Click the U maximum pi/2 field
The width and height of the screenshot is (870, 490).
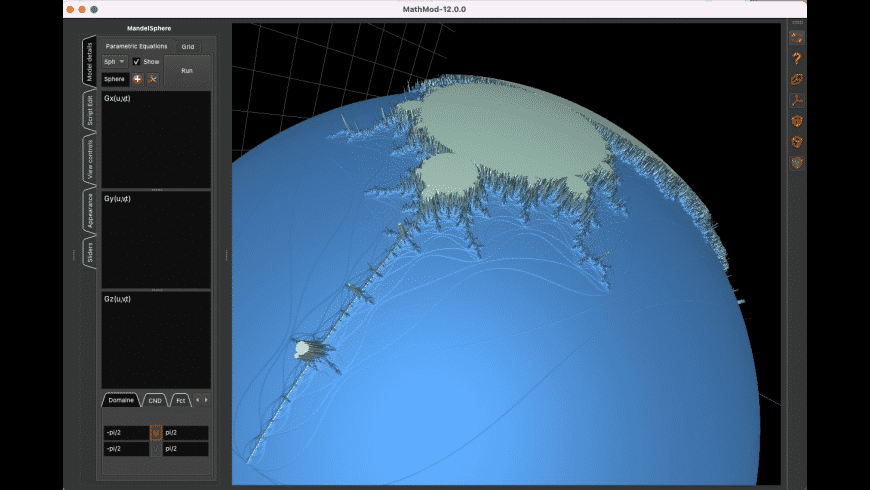185,432
